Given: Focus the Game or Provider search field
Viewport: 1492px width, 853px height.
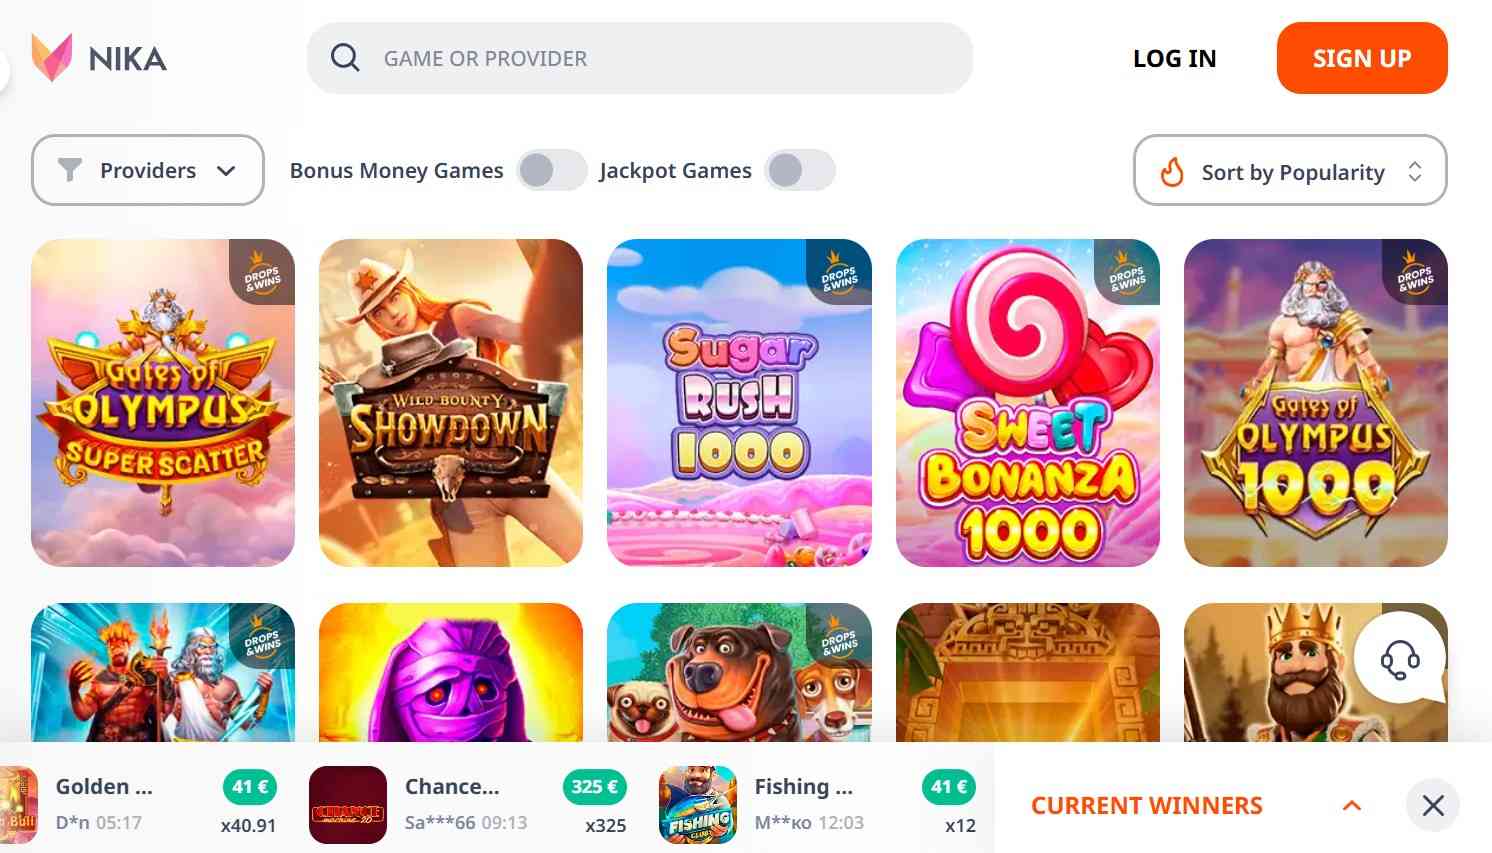Looking at the screenshot, I should tap(640, 58).
